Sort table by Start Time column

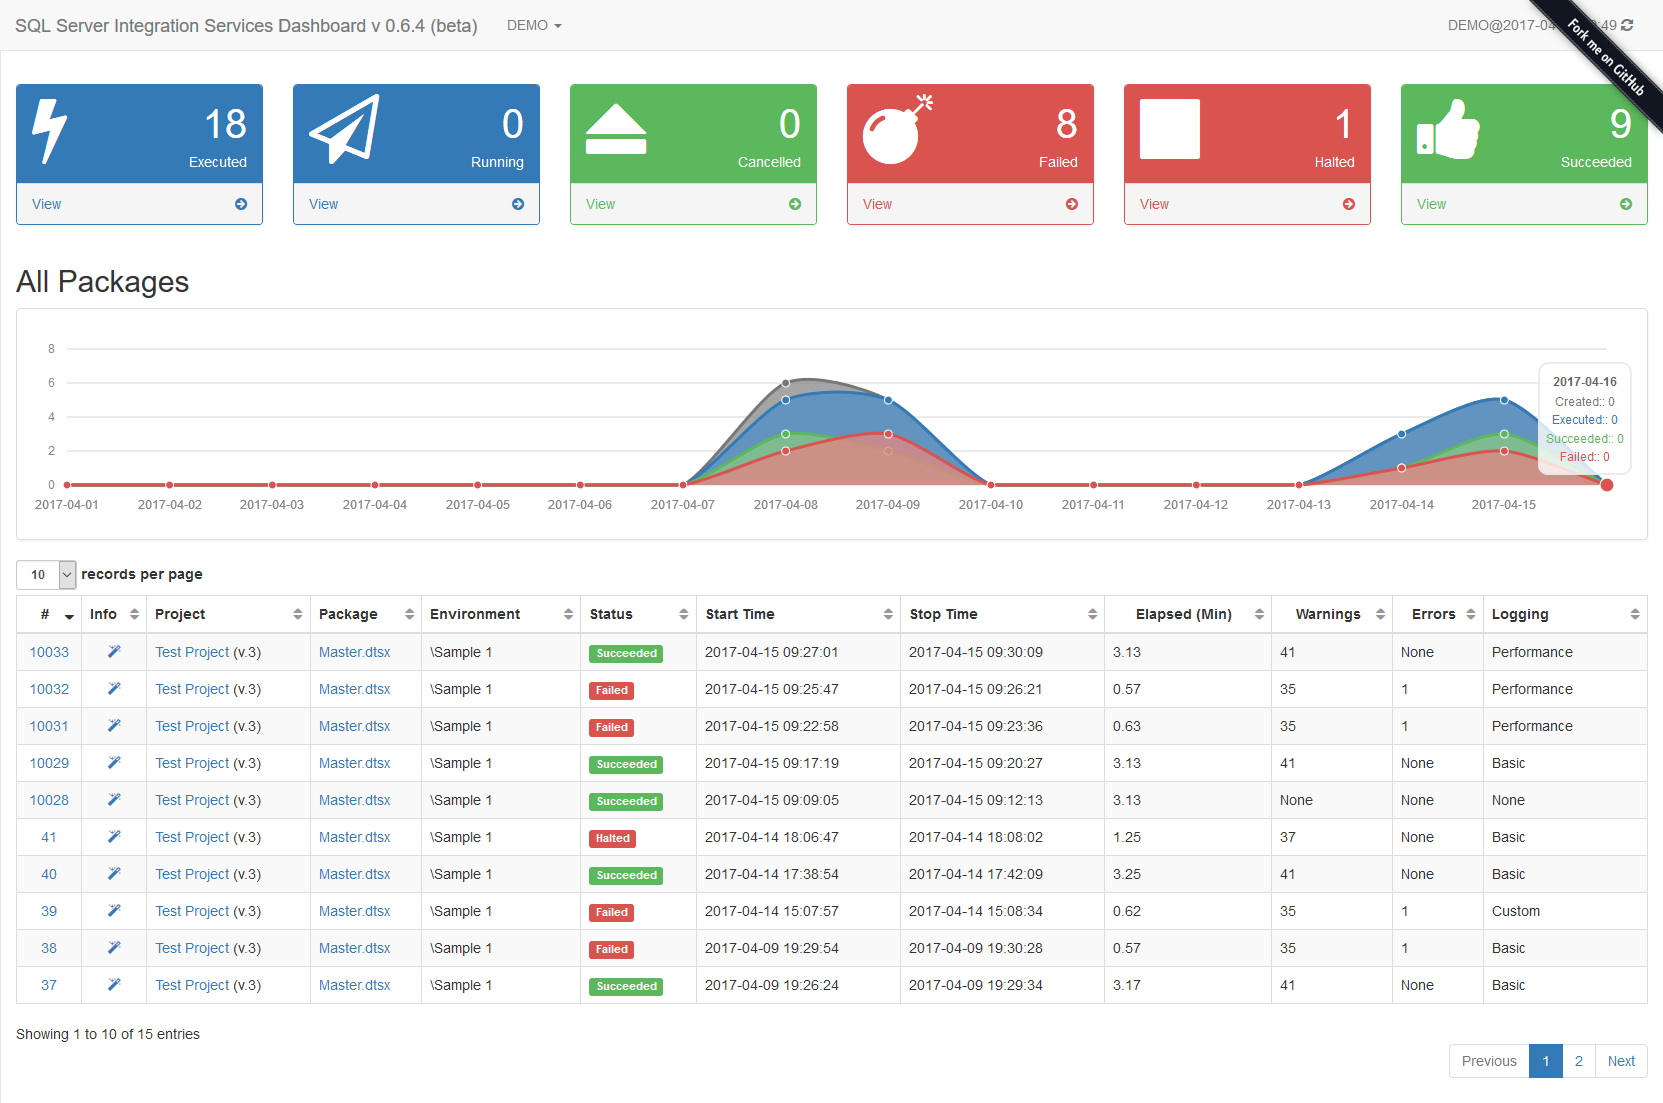tap(798, 614)
